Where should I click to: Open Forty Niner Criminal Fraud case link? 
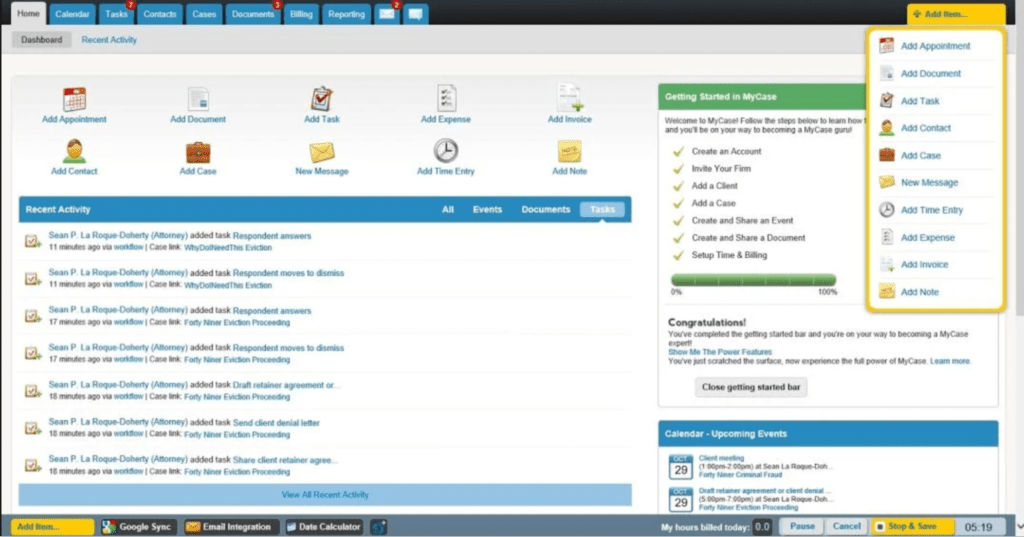tap(740, 475)
